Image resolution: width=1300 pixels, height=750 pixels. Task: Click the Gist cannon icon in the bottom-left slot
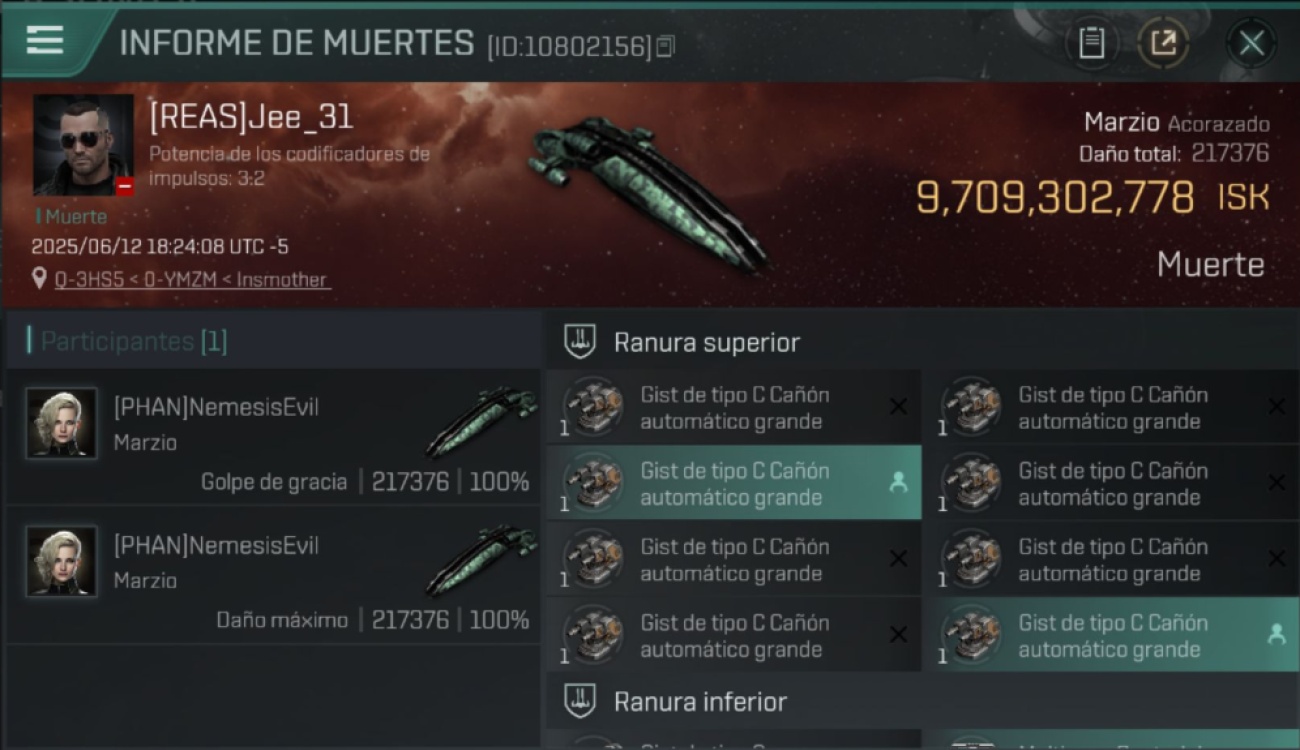pyautogui.click(x=593, y=635)
